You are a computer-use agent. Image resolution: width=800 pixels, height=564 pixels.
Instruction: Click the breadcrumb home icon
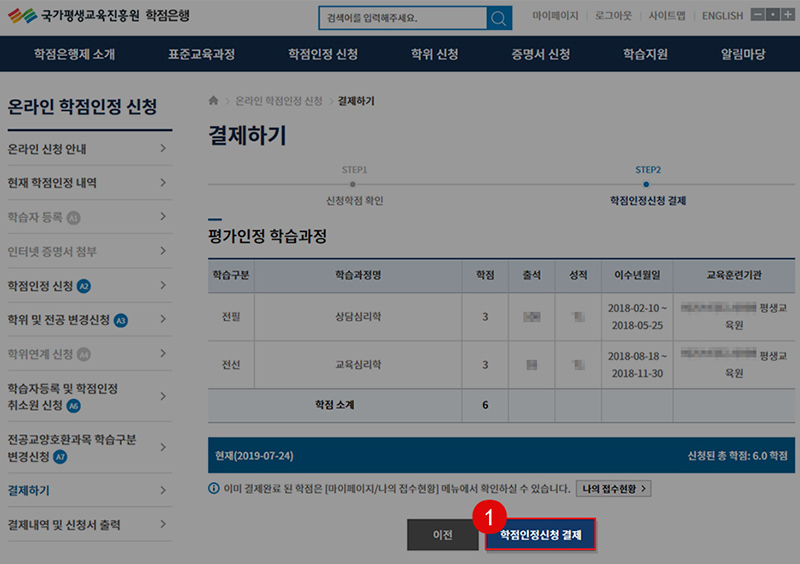213,101
